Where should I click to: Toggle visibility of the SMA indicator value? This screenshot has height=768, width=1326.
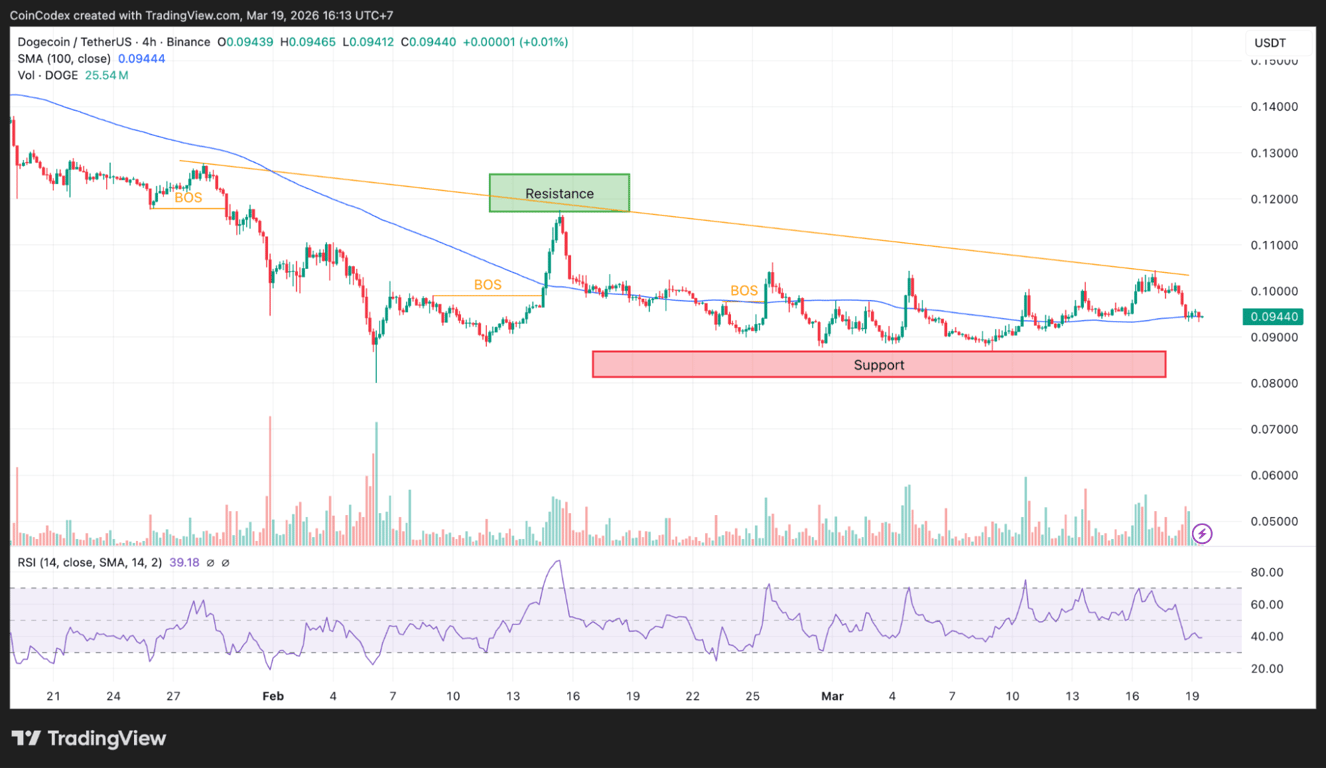140,58
